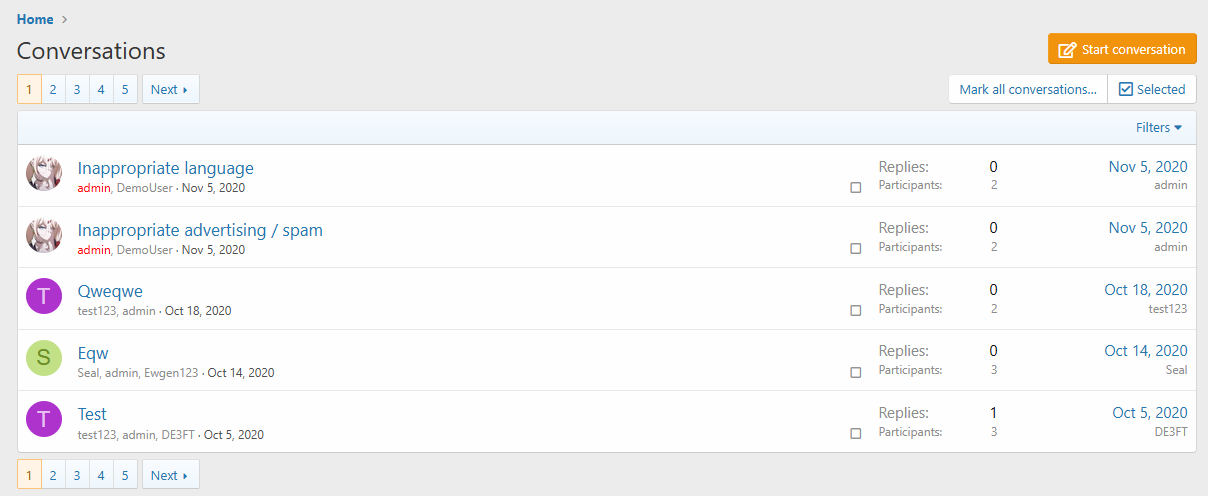The width and height of the screenshot is (1208, 496).
Task: Click the green S avatar next to Eqw
Action: click(44, 359)
